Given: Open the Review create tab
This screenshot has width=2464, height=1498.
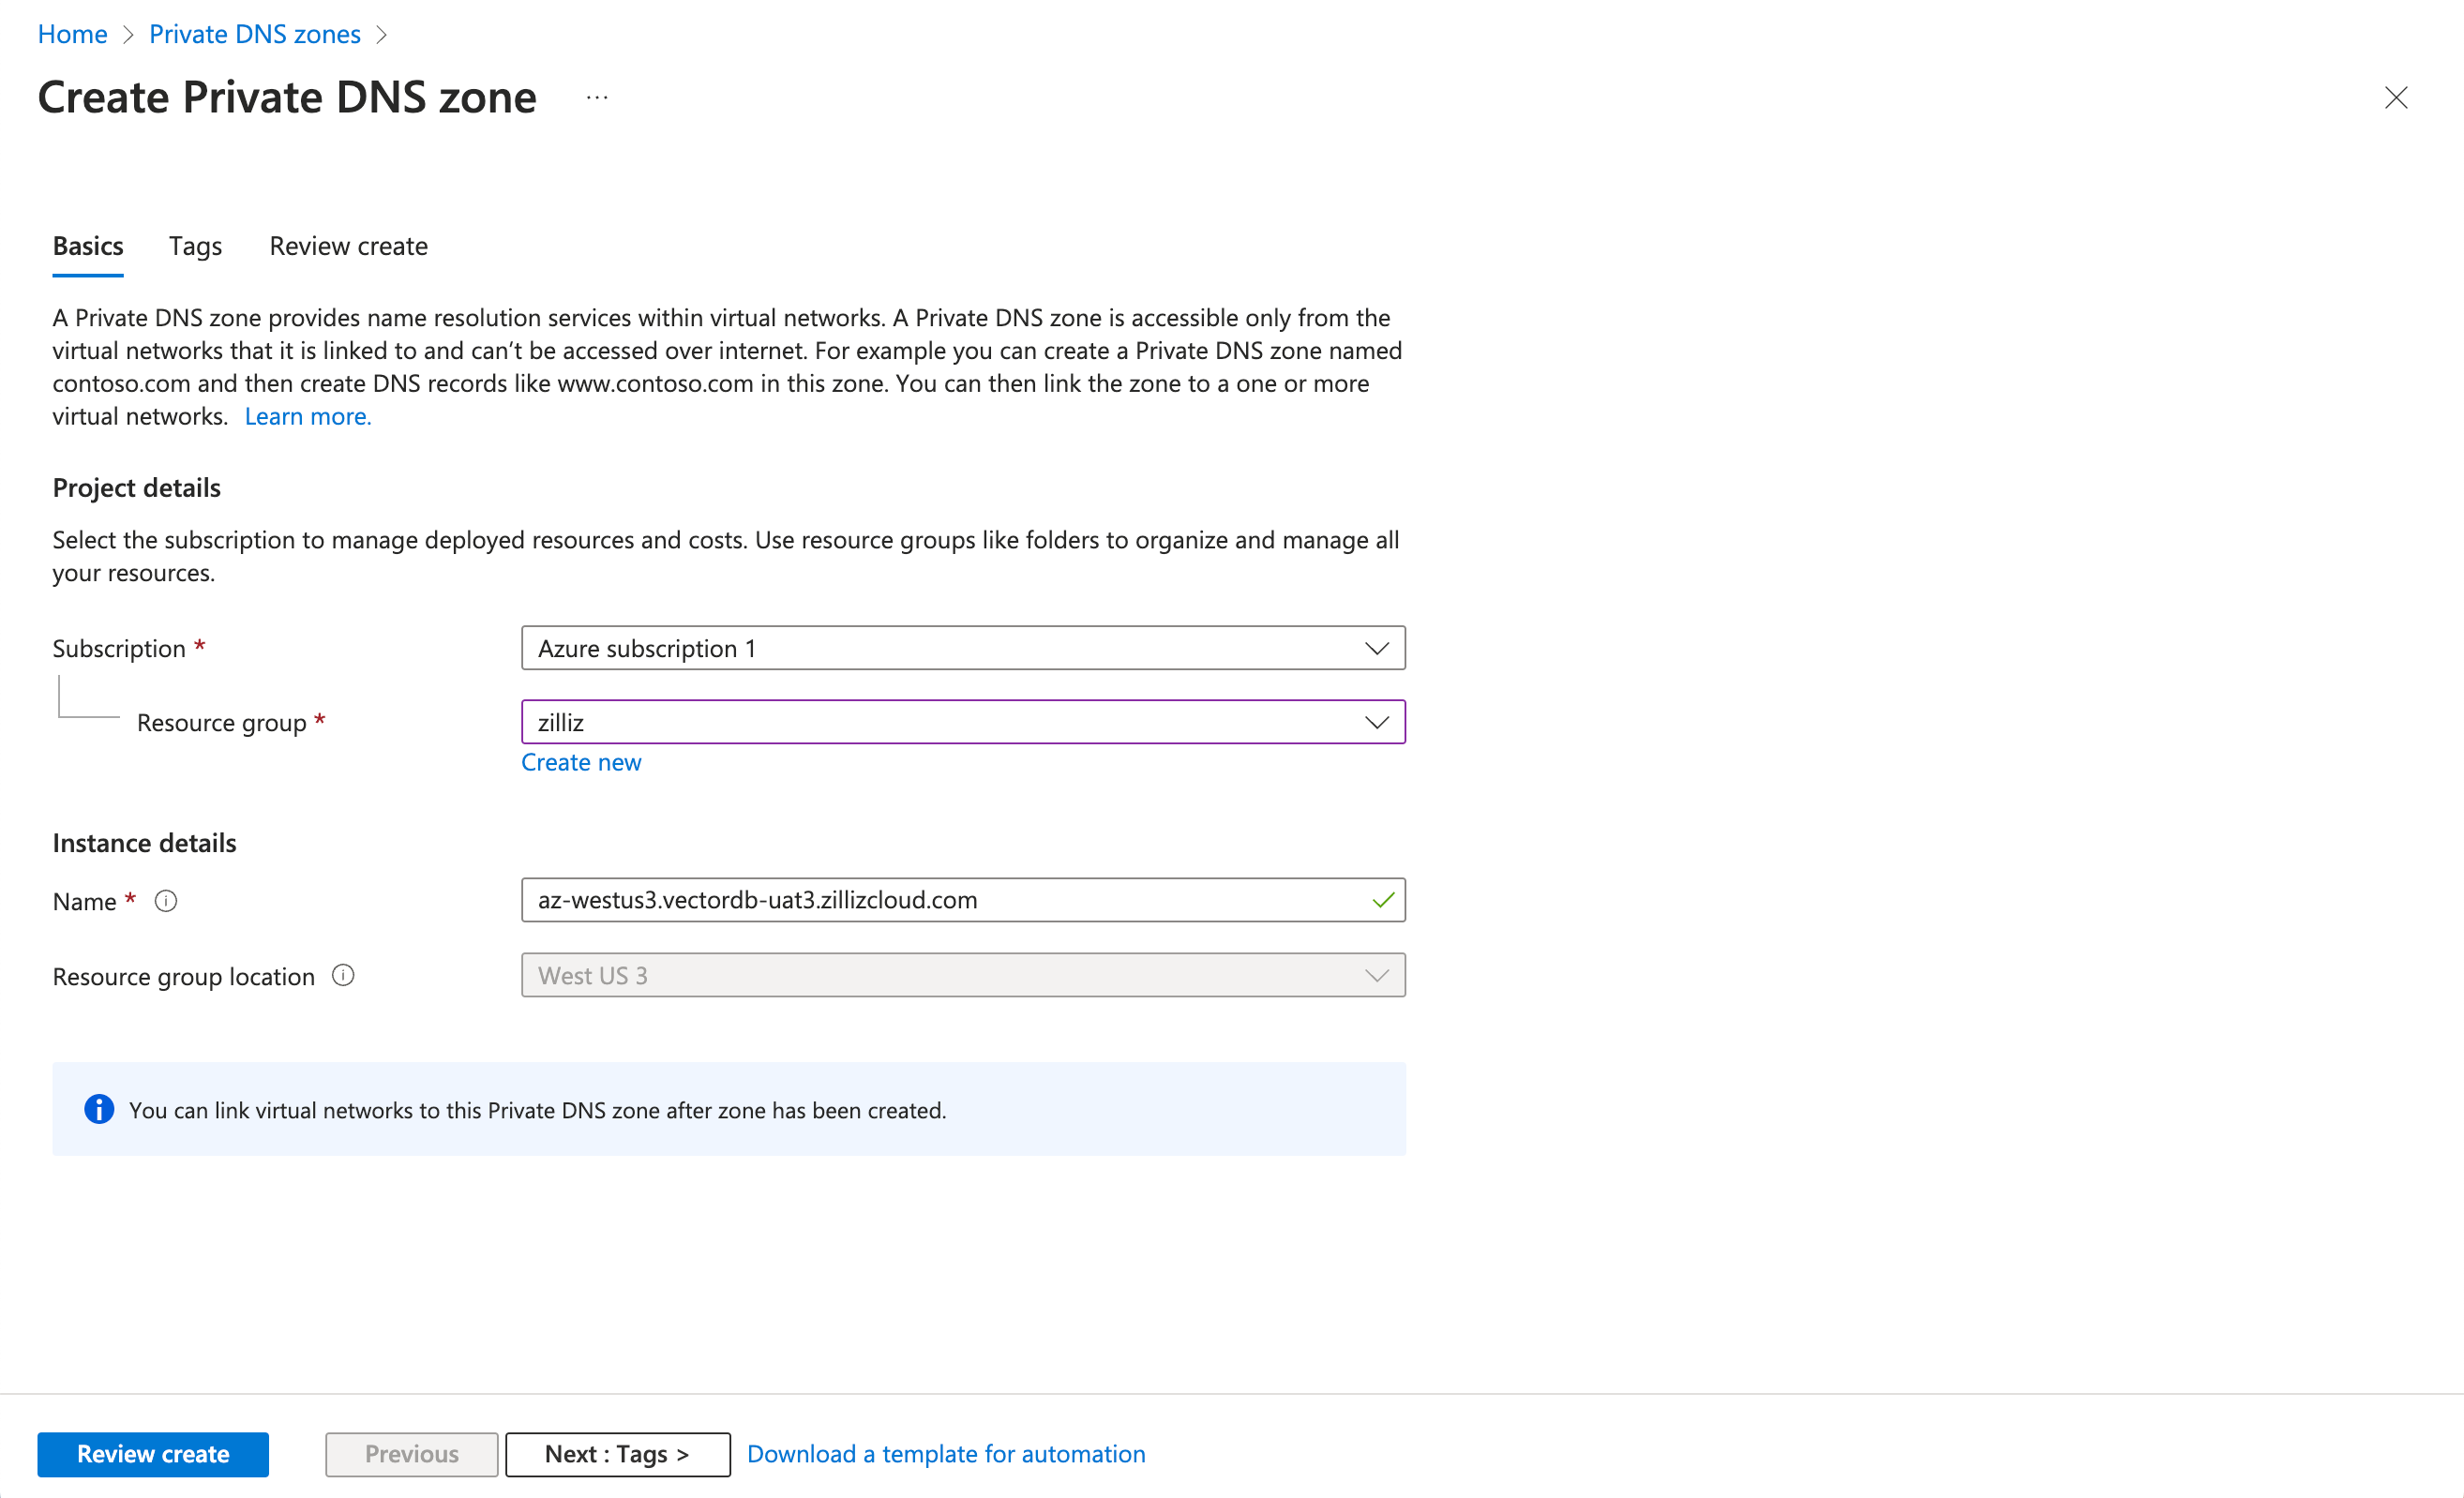Looking at the screenshot, I should point(348,246).
